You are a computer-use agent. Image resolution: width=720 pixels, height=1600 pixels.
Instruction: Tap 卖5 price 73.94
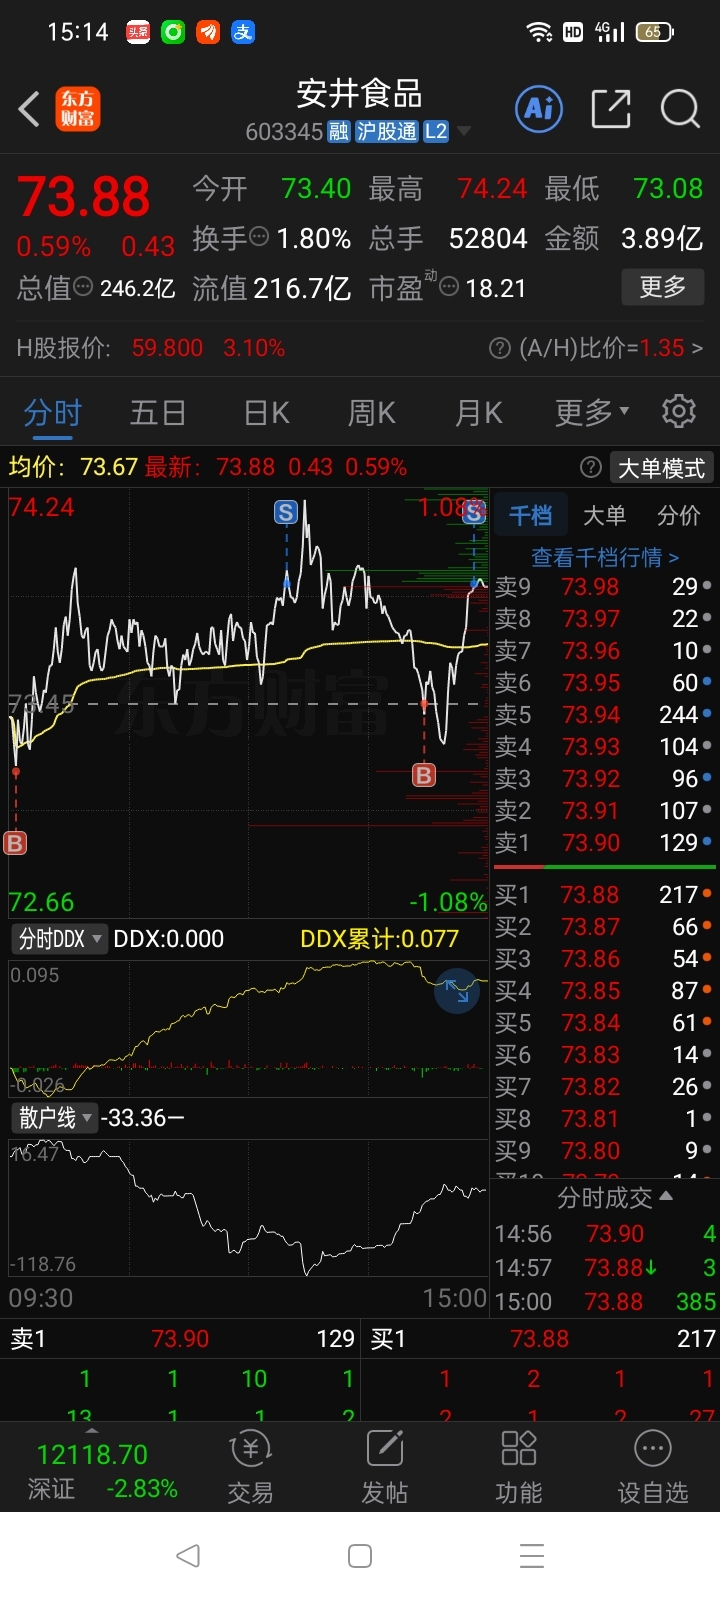pos(591,715)
